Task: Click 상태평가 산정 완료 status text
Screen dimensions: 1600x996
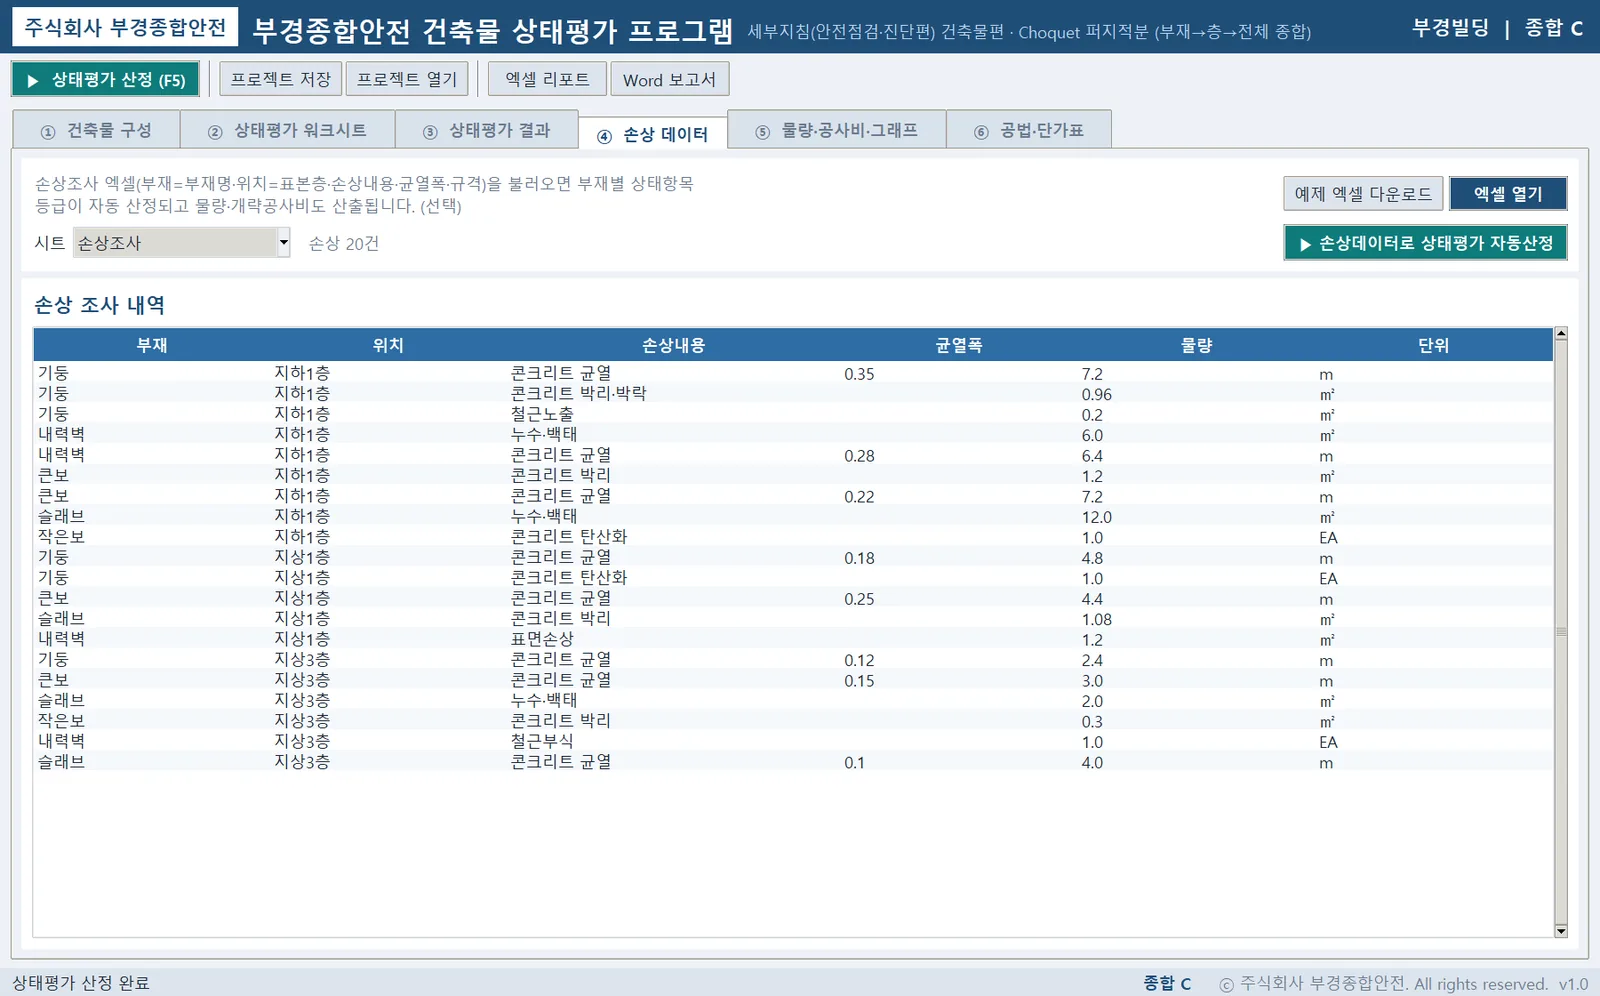Action: pos(81,983)
